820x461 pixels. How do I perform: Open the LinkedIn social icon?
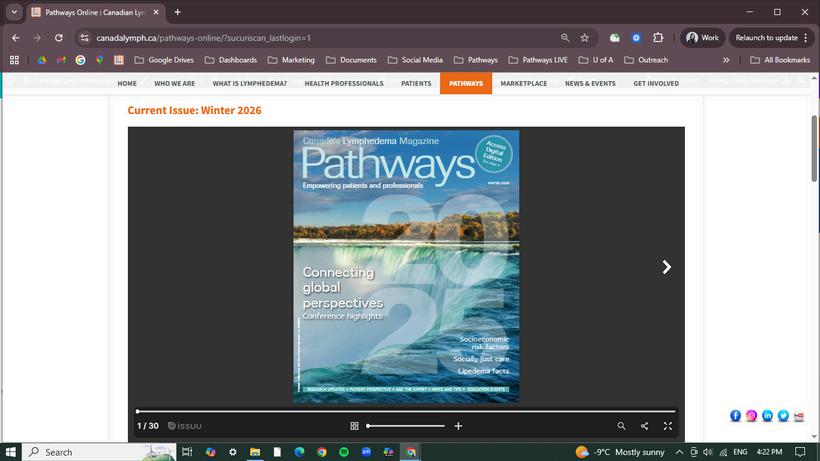tap(767, 416)
